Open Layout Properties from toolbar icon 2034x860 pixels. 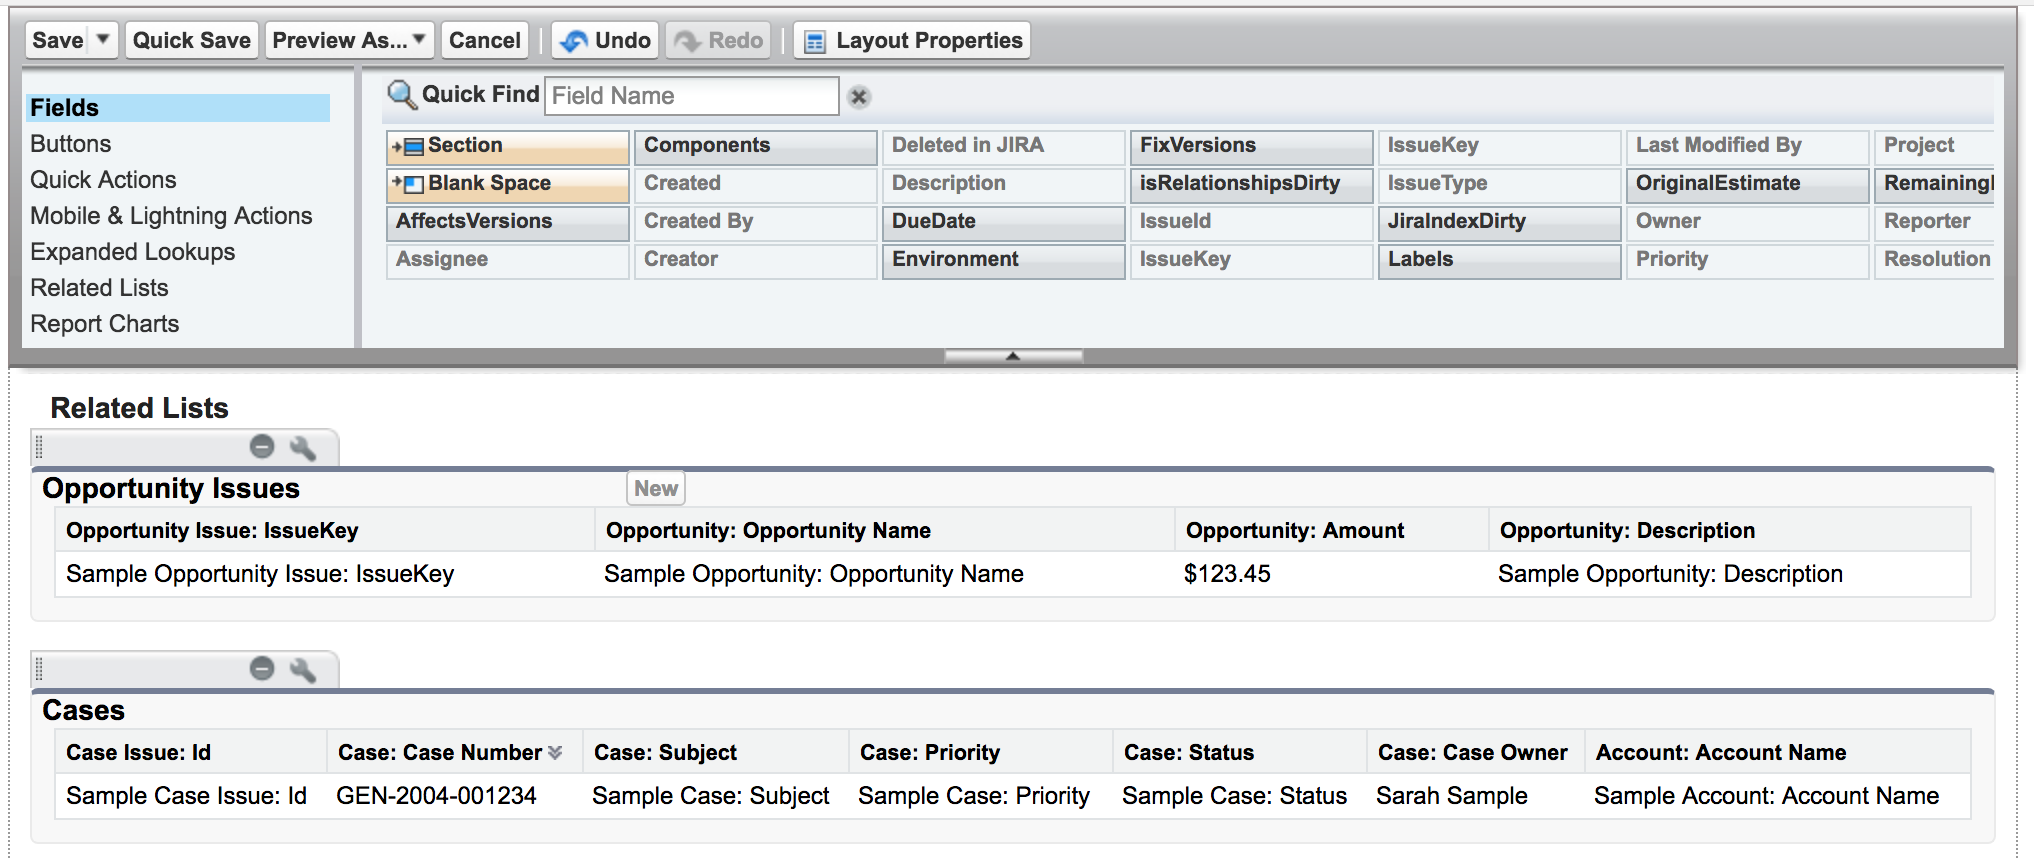tap(815, 41)
